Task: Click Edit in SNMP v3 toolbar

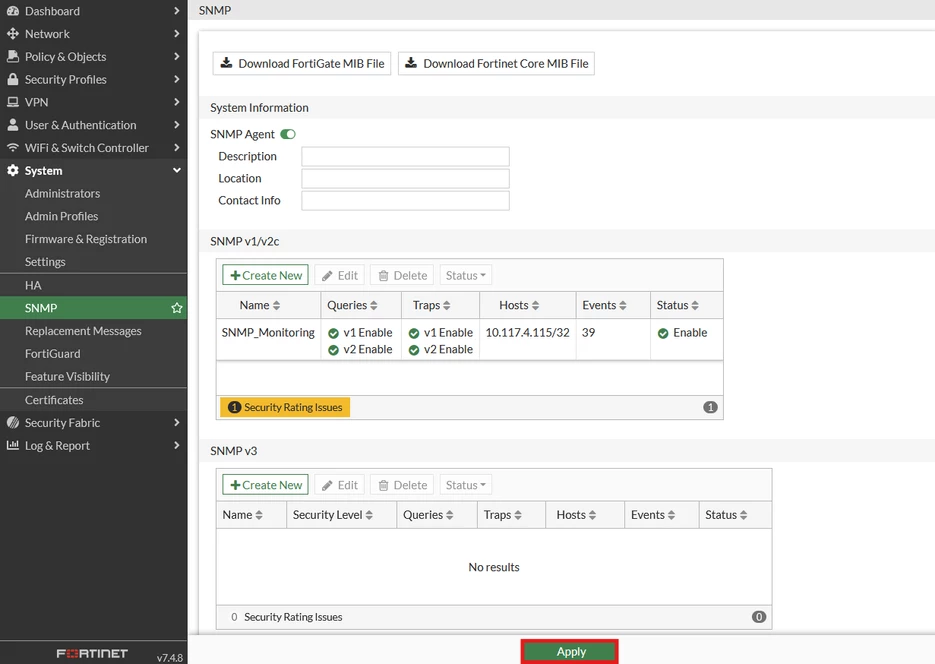Action: coord(340,485)
